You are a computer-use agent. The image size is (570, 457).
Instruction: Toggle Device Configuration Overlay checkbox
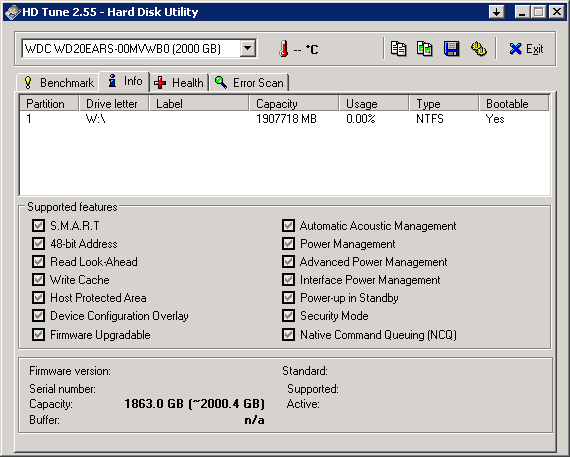pyautogui.click(x=38, y=315)
